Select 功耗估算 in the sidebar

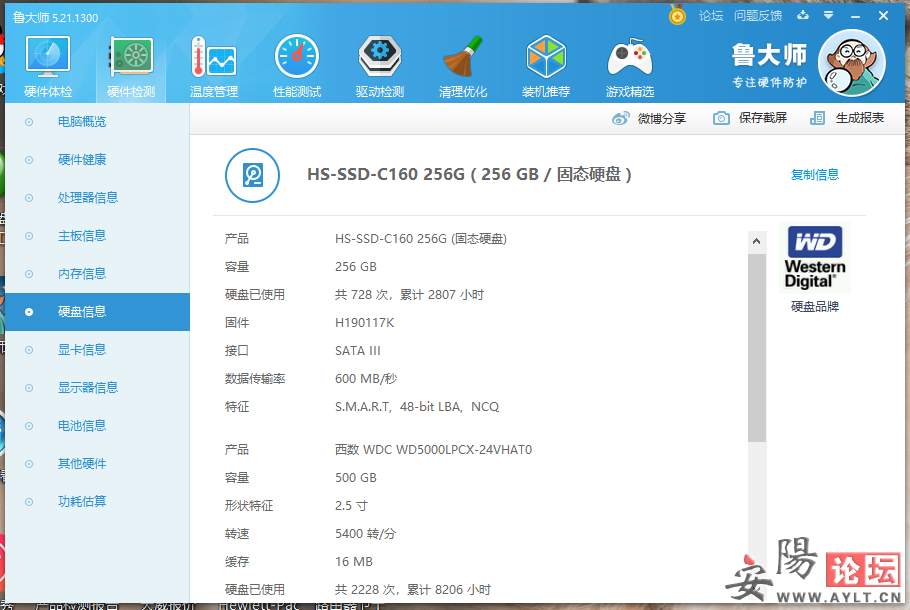point(82,501)
